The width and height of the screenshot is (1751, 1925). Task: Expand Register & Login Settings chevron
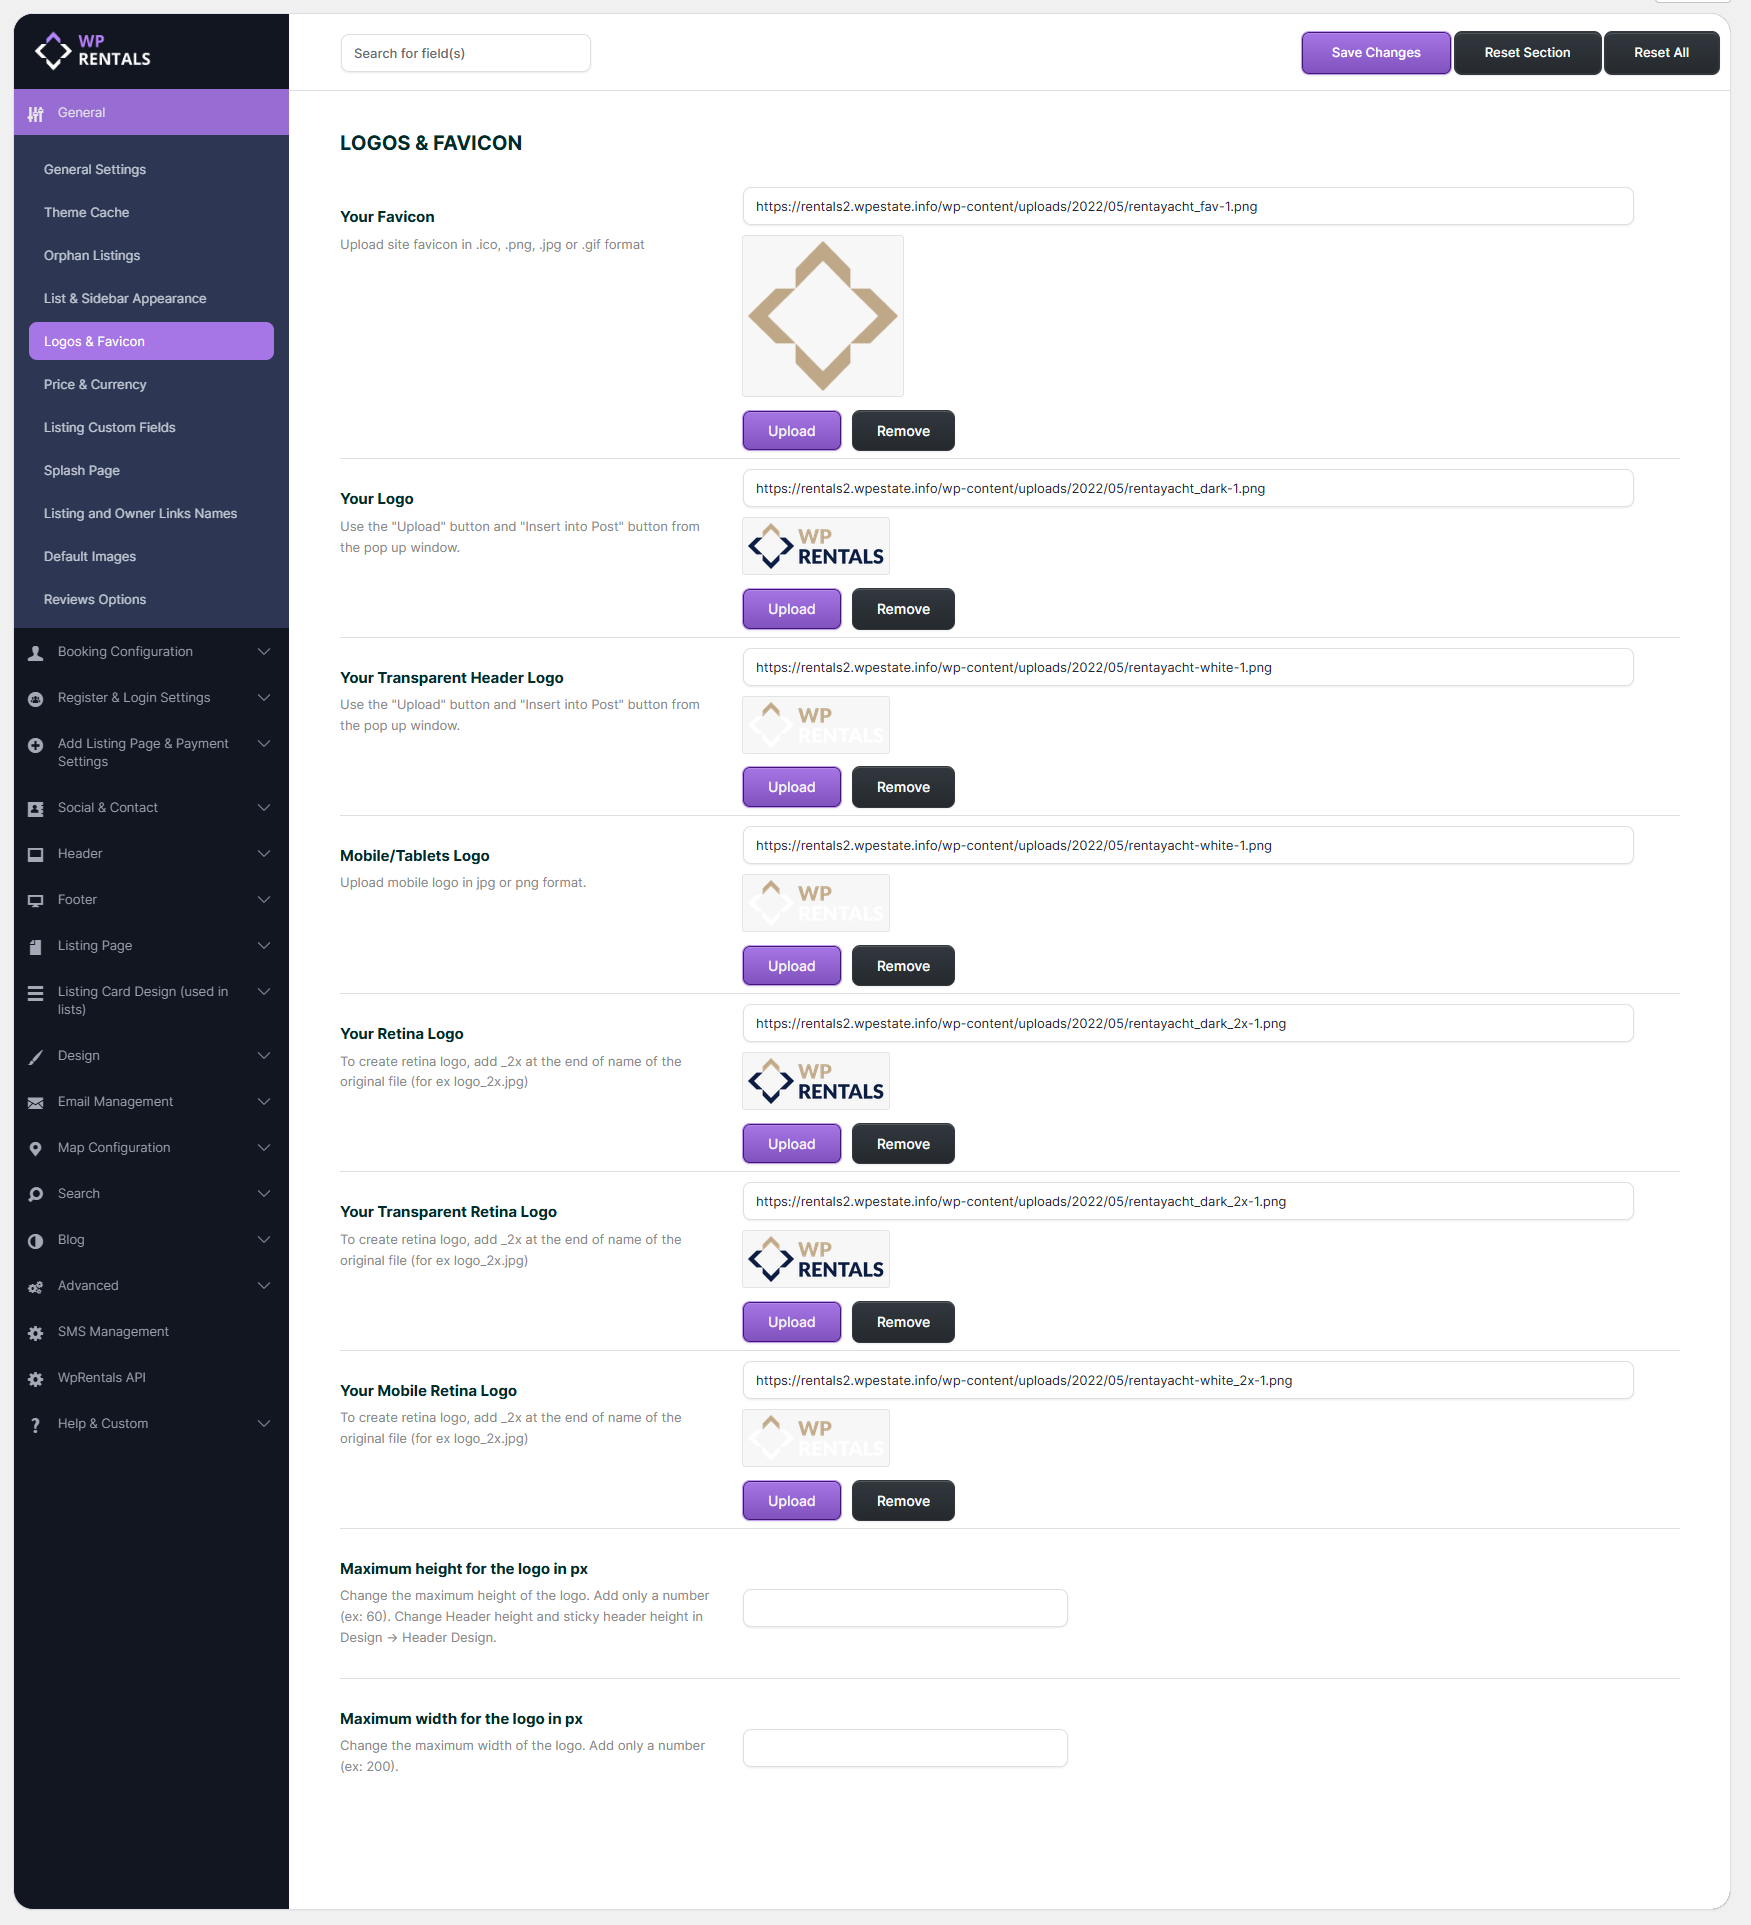[264, 698]
